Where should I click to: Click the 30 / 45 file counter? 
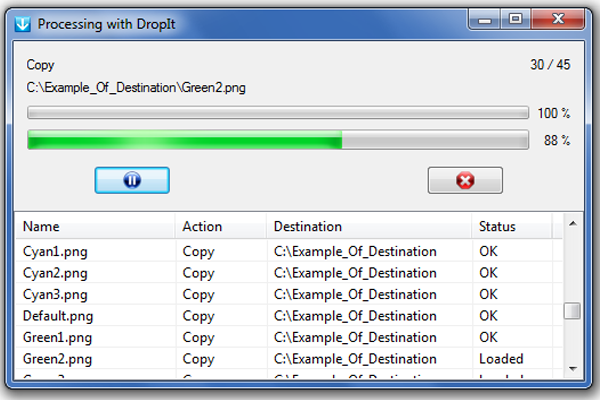click(x=550, y=65)
